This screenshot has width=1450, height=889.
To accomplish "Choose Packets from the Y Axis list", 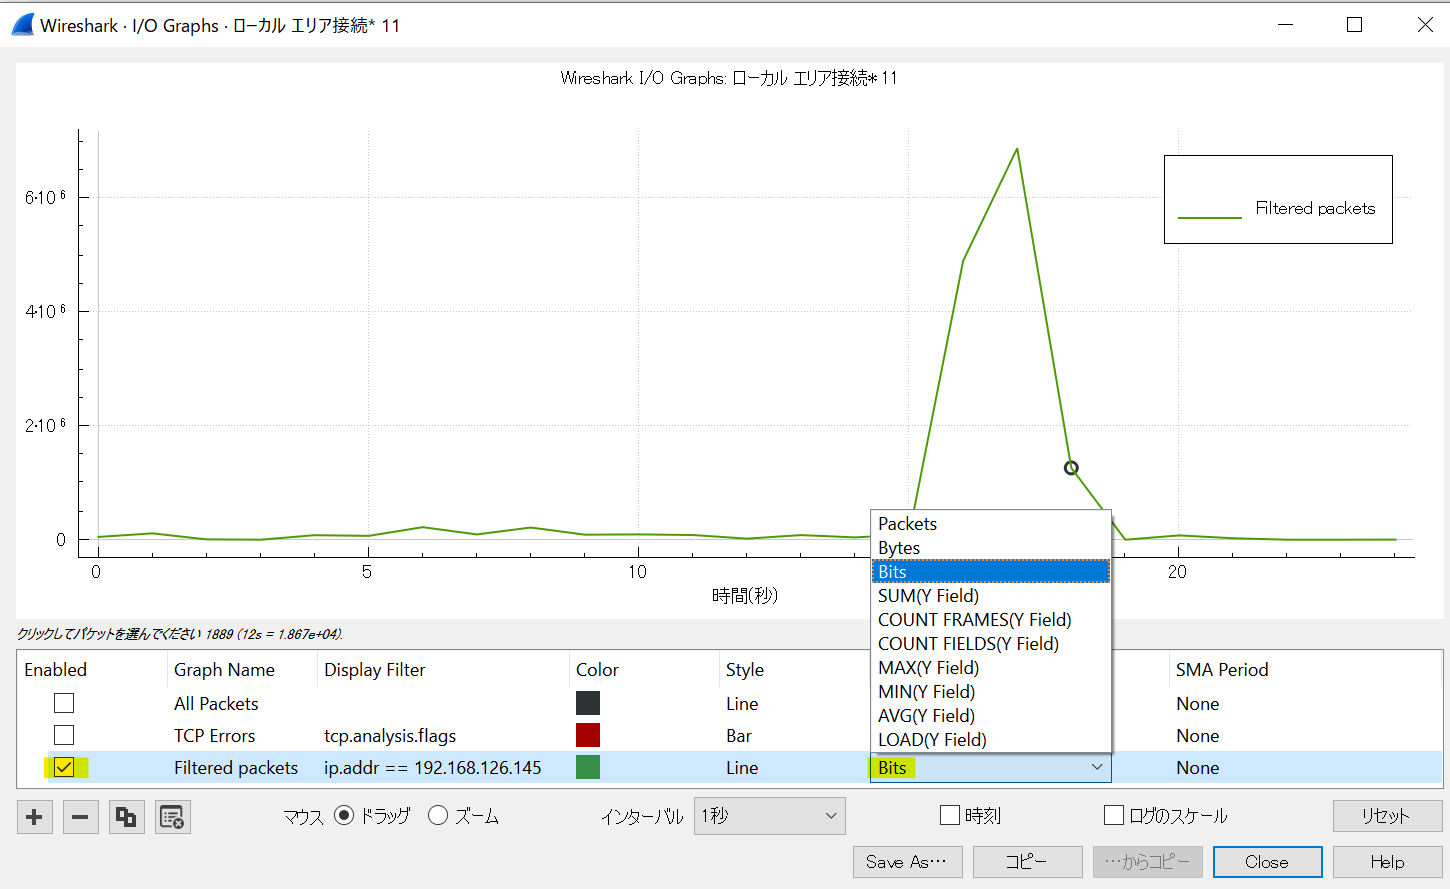I will point(990,524).
